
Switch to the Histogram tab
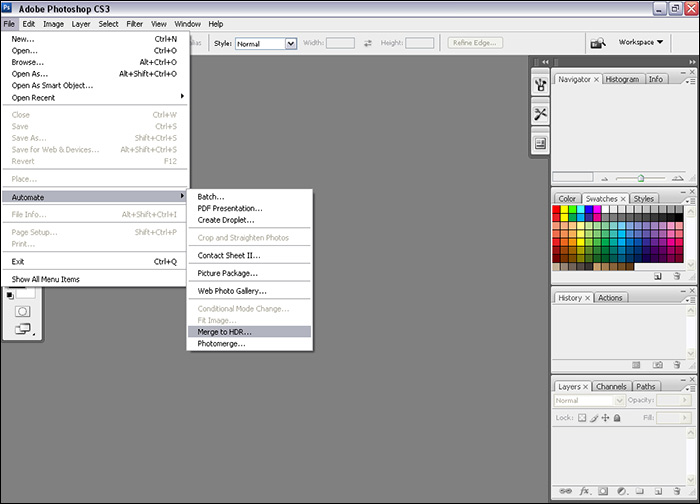[622, 79]
